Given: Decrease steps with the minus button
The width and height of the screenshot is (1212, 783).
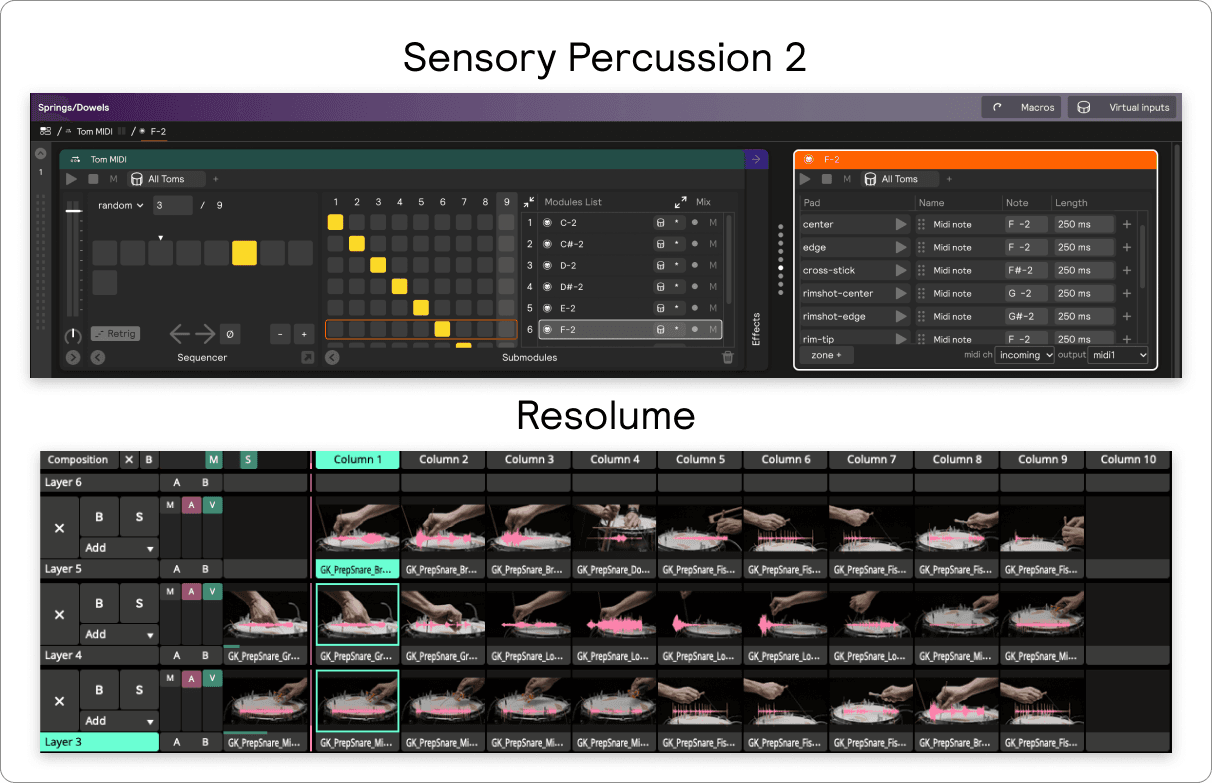Looking at the screenshot, I should [279, 334].
